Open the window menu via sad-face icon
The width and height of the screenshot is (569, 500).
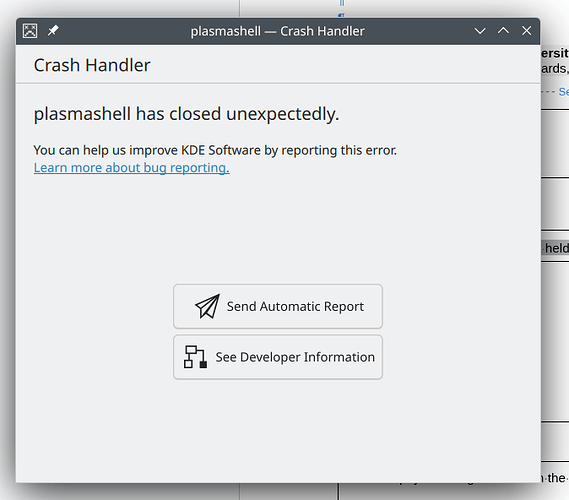[x=30, y=31]
